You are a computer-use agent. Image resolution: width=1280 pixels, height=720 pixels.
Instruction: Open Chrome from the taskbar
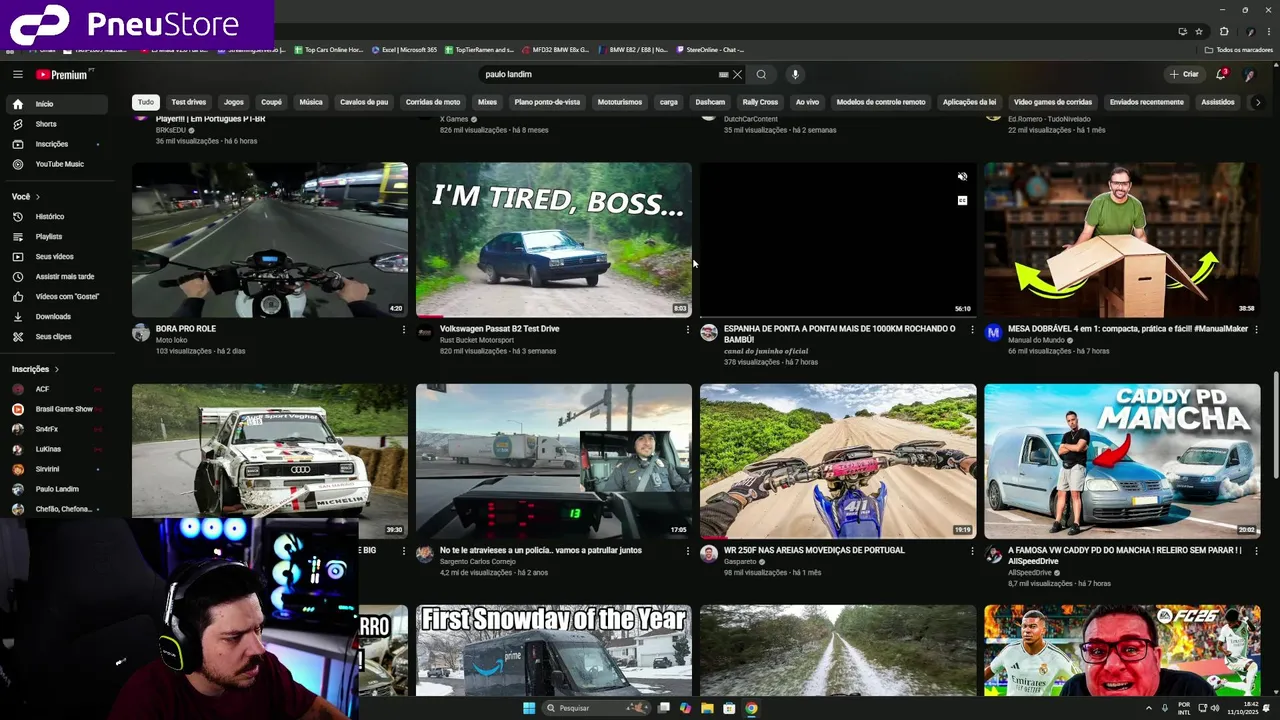tap(751, 708)
